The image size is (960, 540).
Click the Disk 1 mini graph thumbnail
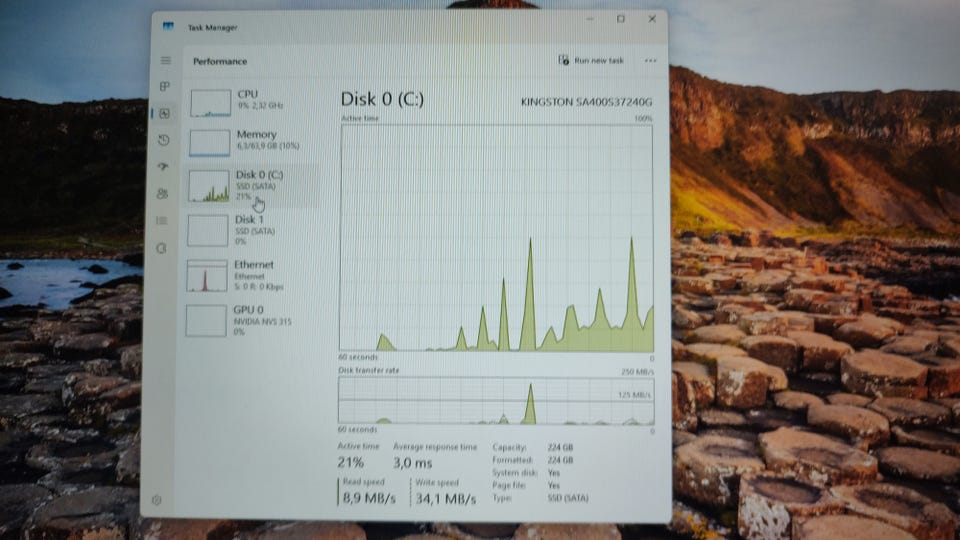[x=208, y=231]
